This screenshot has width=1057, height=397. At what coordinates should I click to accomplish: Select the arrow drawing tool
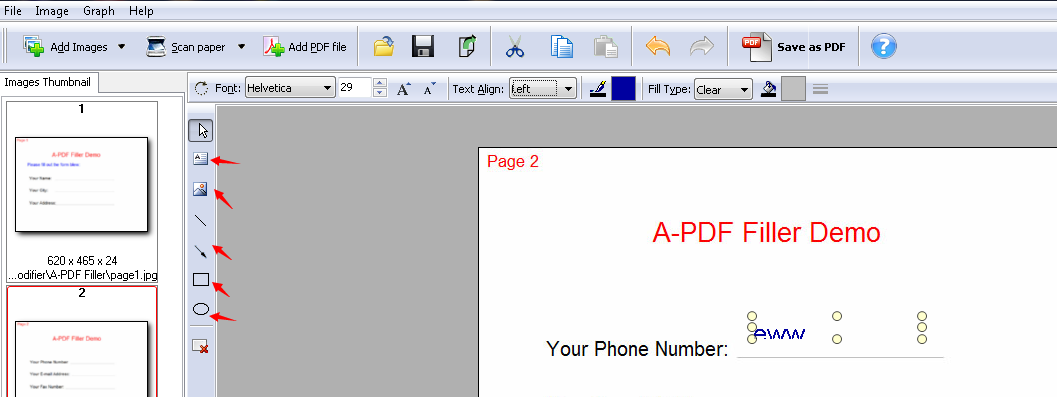(200, 251)
